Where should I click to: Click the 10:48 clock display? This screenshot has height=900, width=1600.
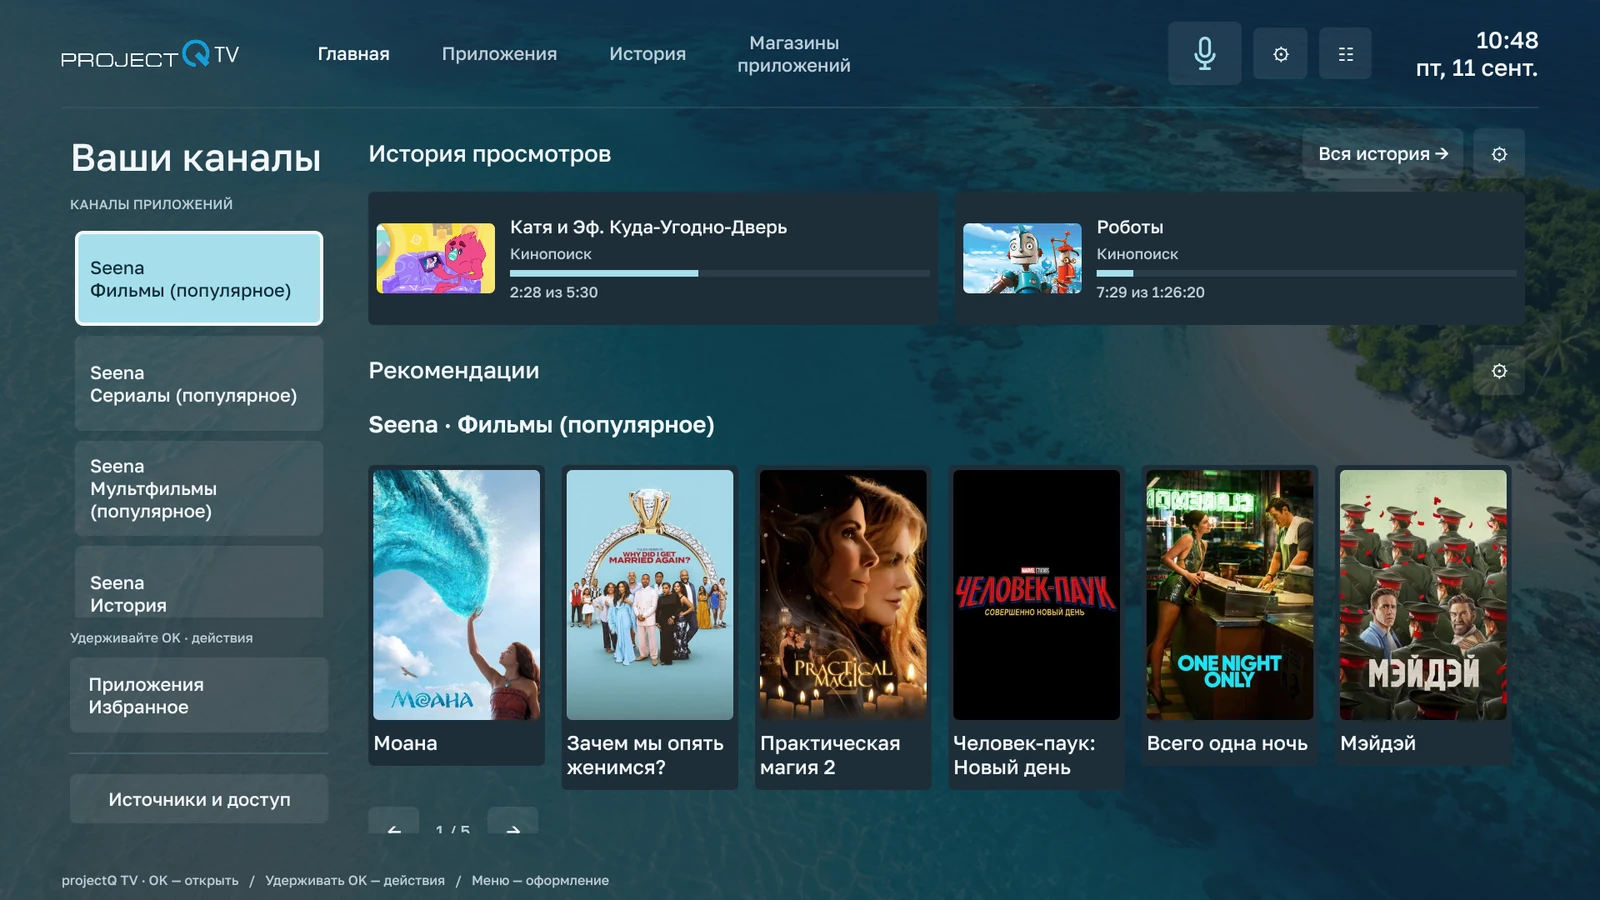point(1507,41)
